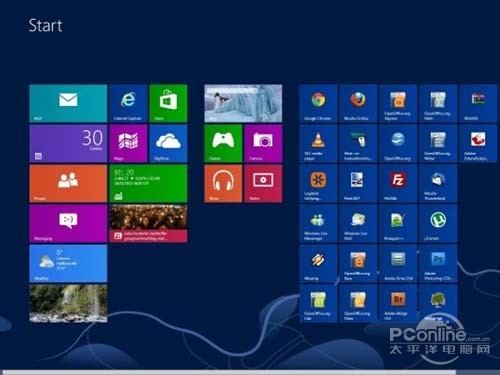The height and width of the screenshot is (375, 500).
Task: Open the Weather tile
Action: [x=68, y=263]
